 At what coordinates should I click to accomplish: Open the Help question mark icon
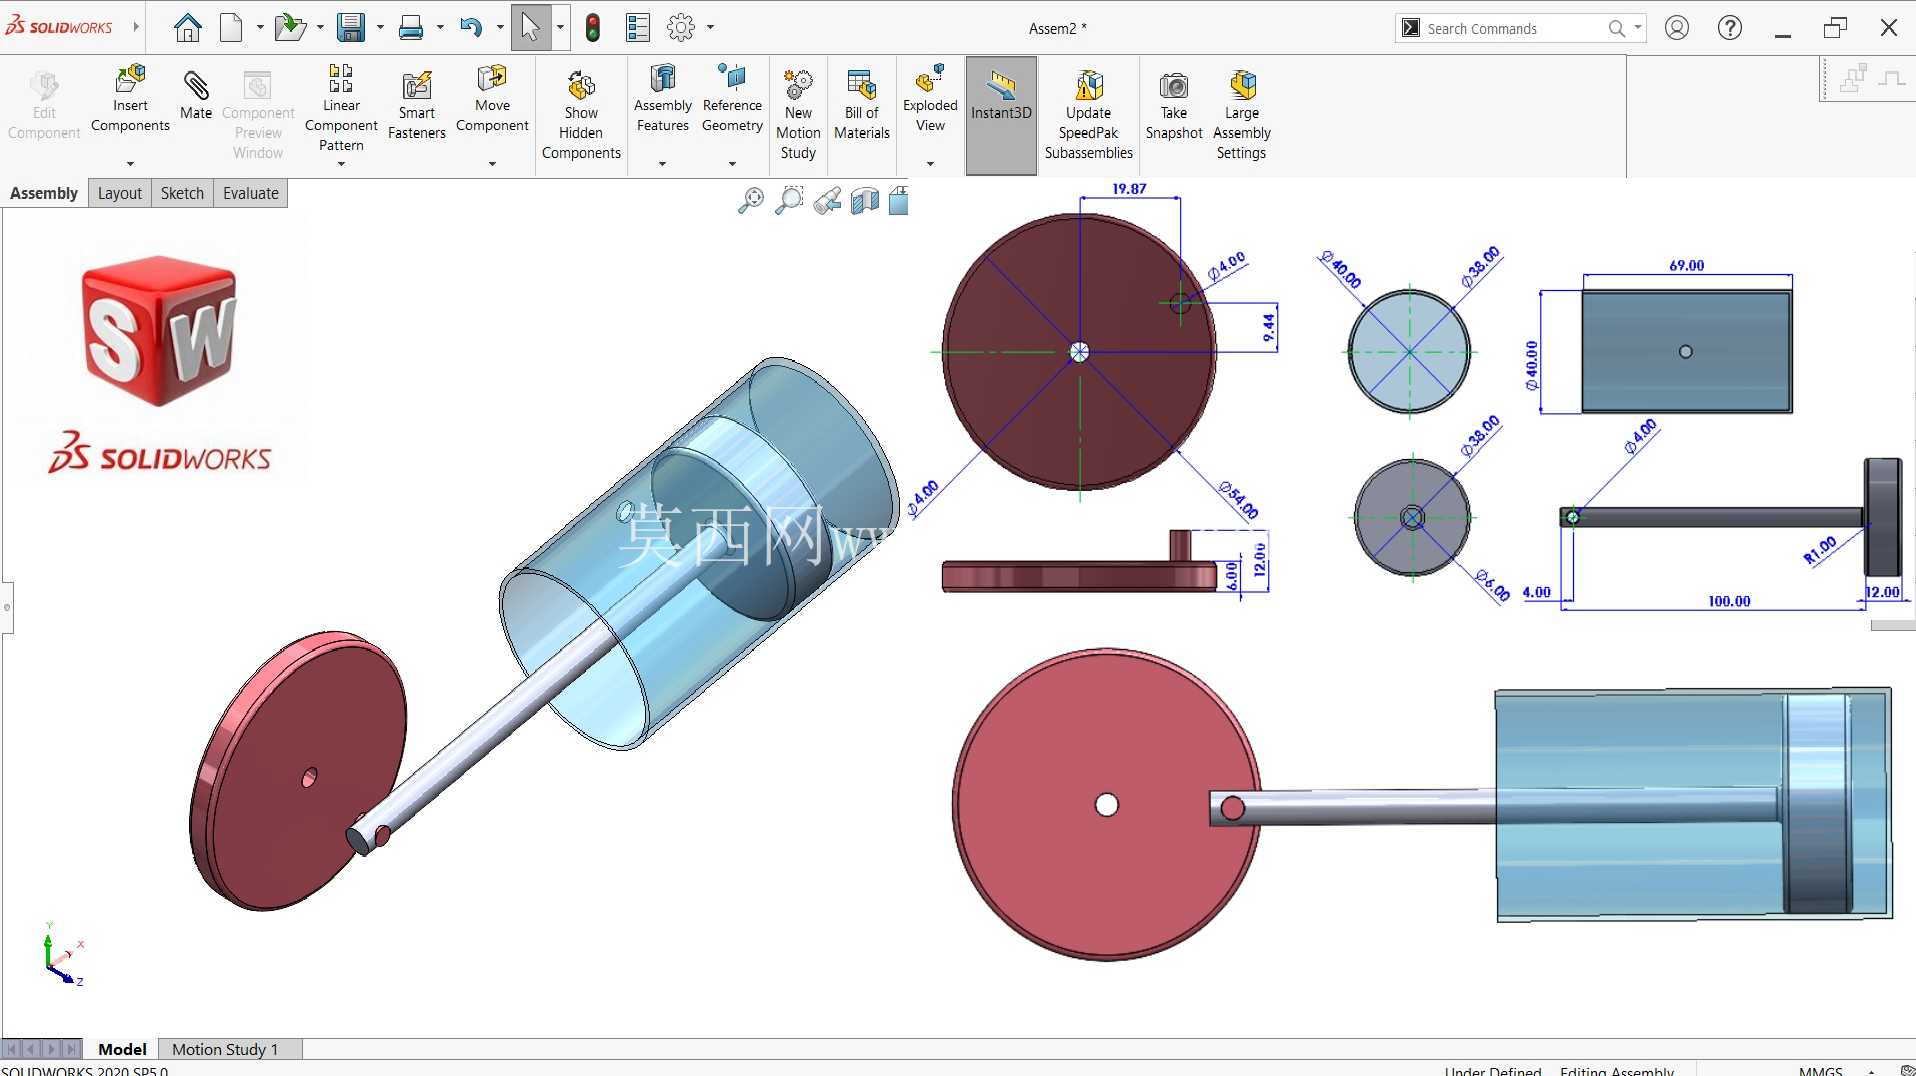tap(1730, 28)
